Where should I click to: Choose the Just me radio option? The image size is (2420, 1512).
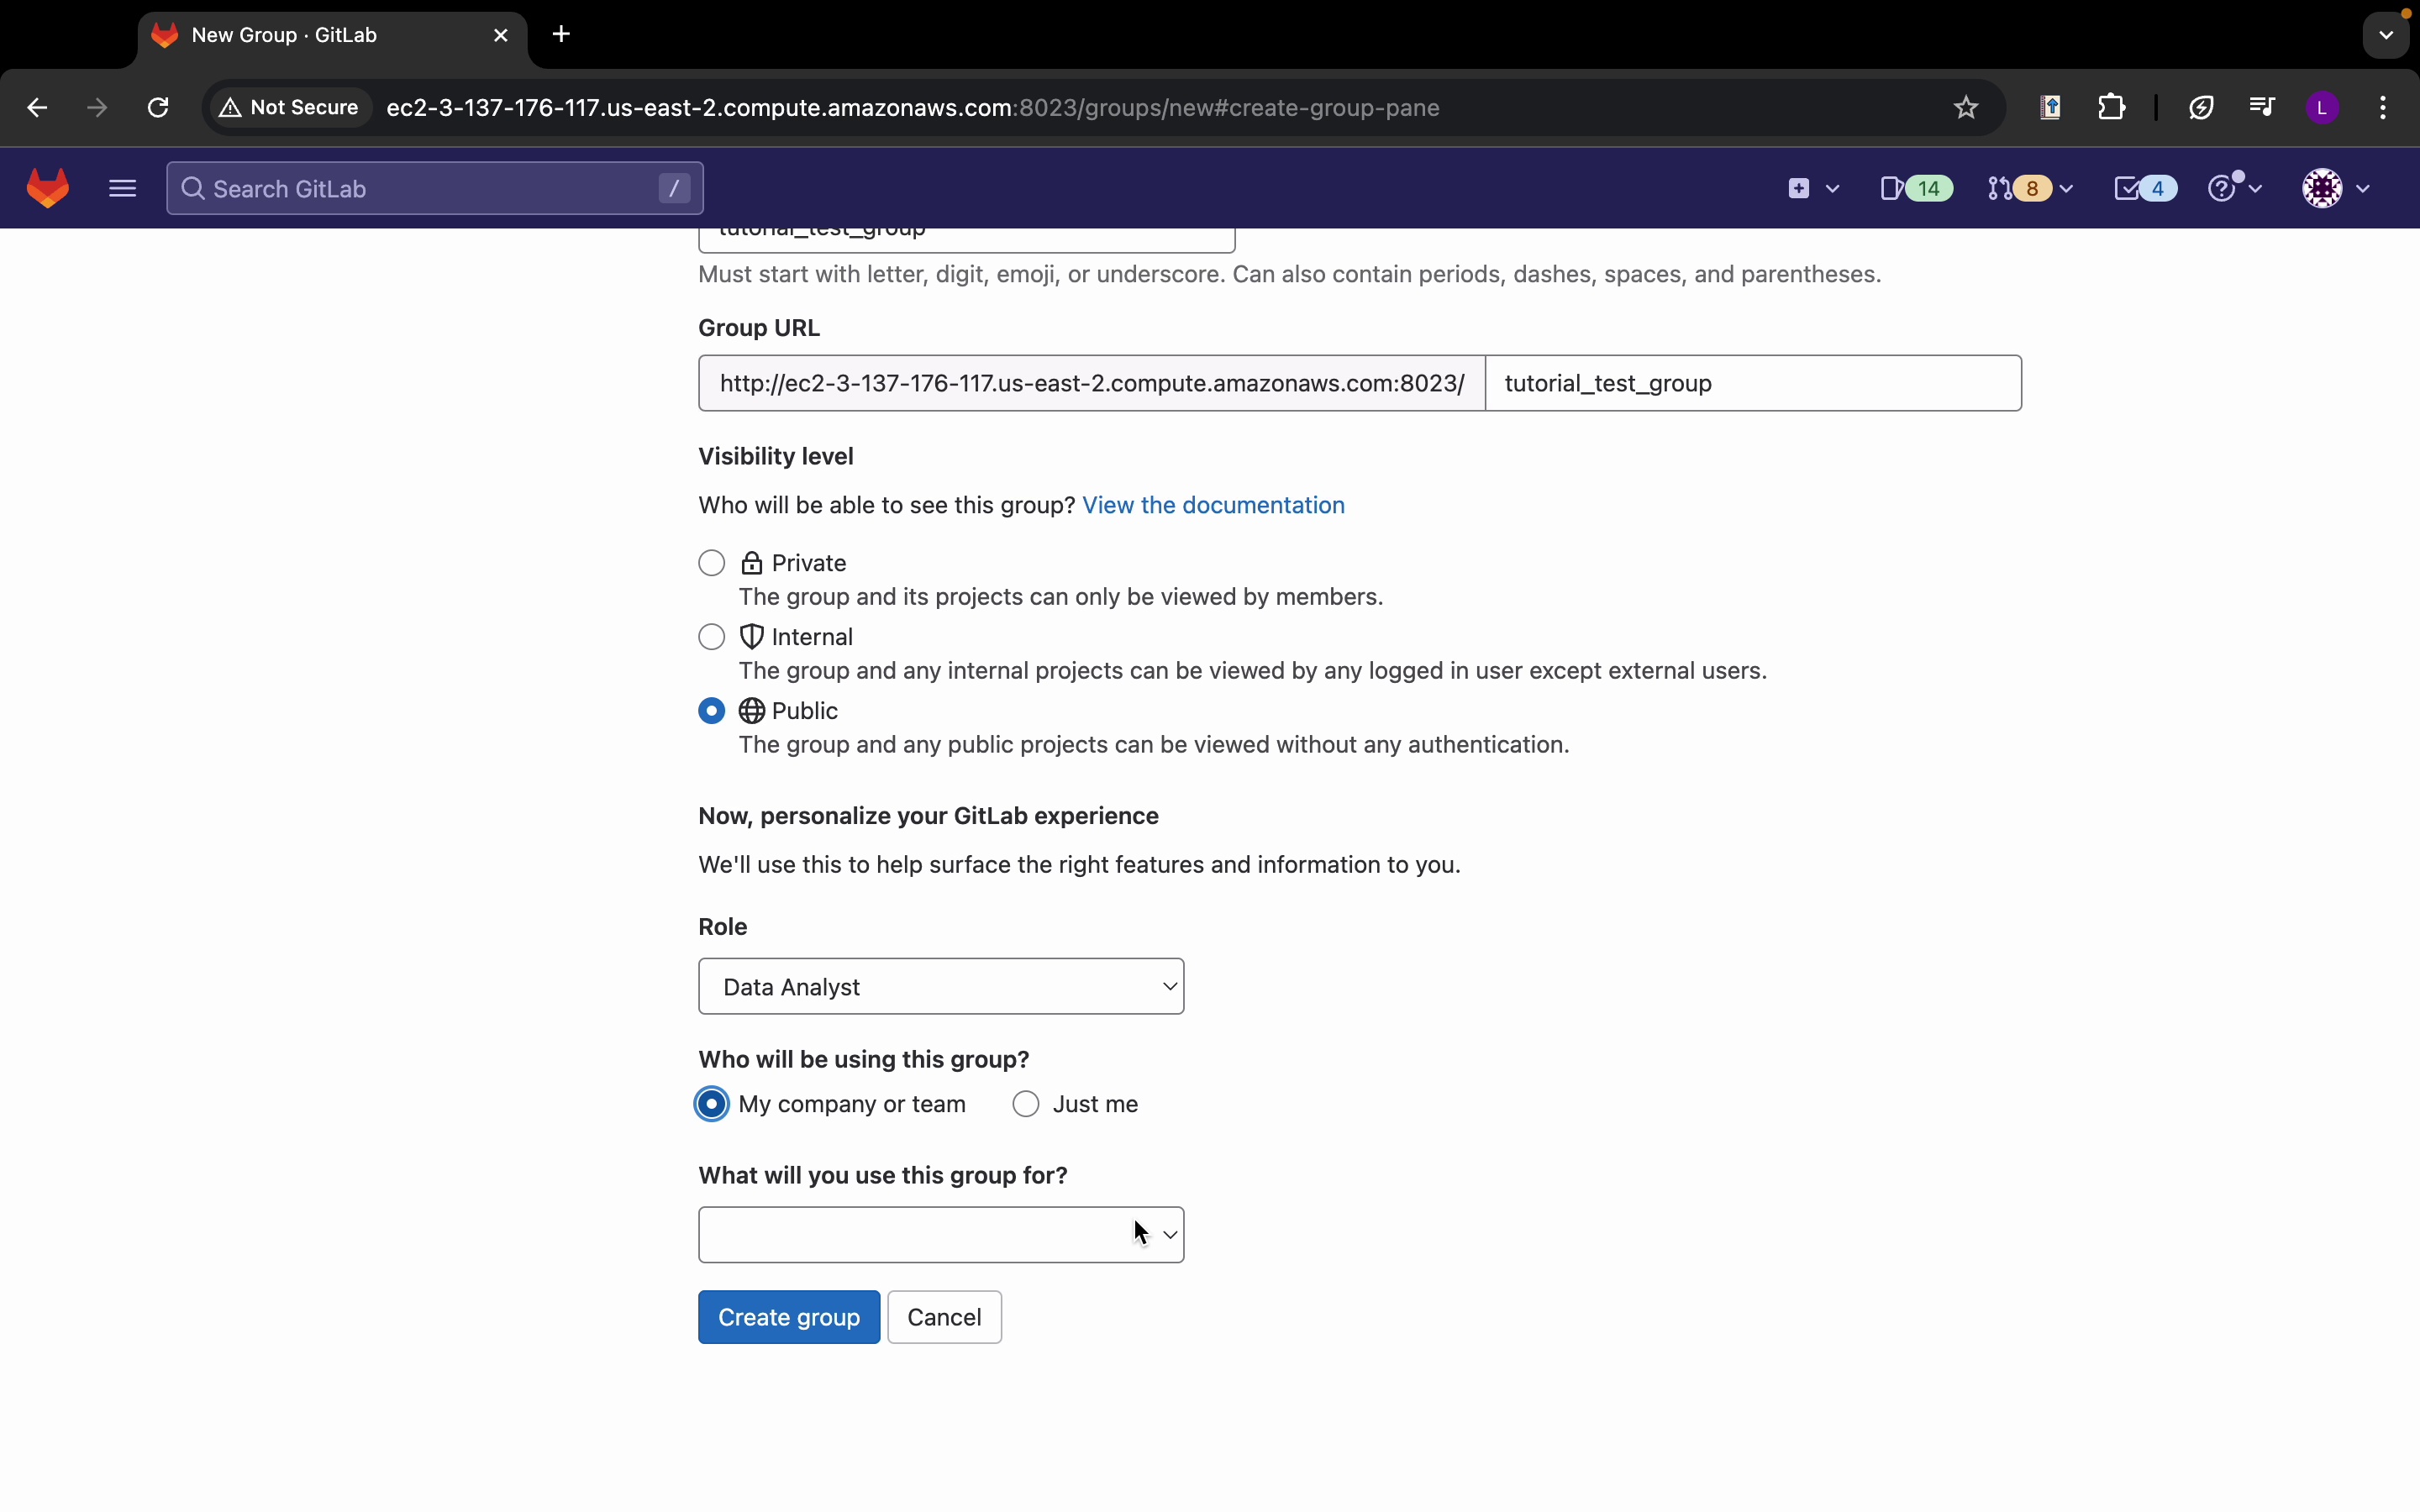[x=1026, y=1104]
